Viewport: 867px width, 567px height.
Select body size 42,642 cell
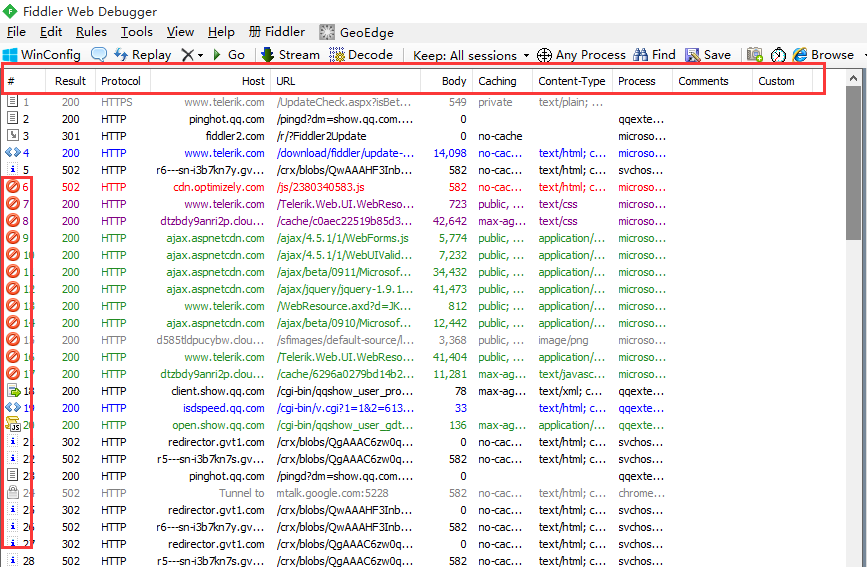click(x=450, y=221)
